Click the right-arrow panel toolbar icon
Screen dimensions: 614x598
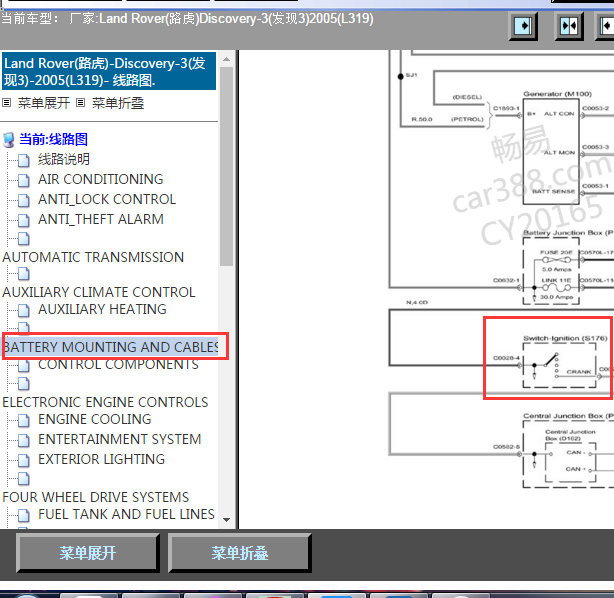[x=523, y=26]
